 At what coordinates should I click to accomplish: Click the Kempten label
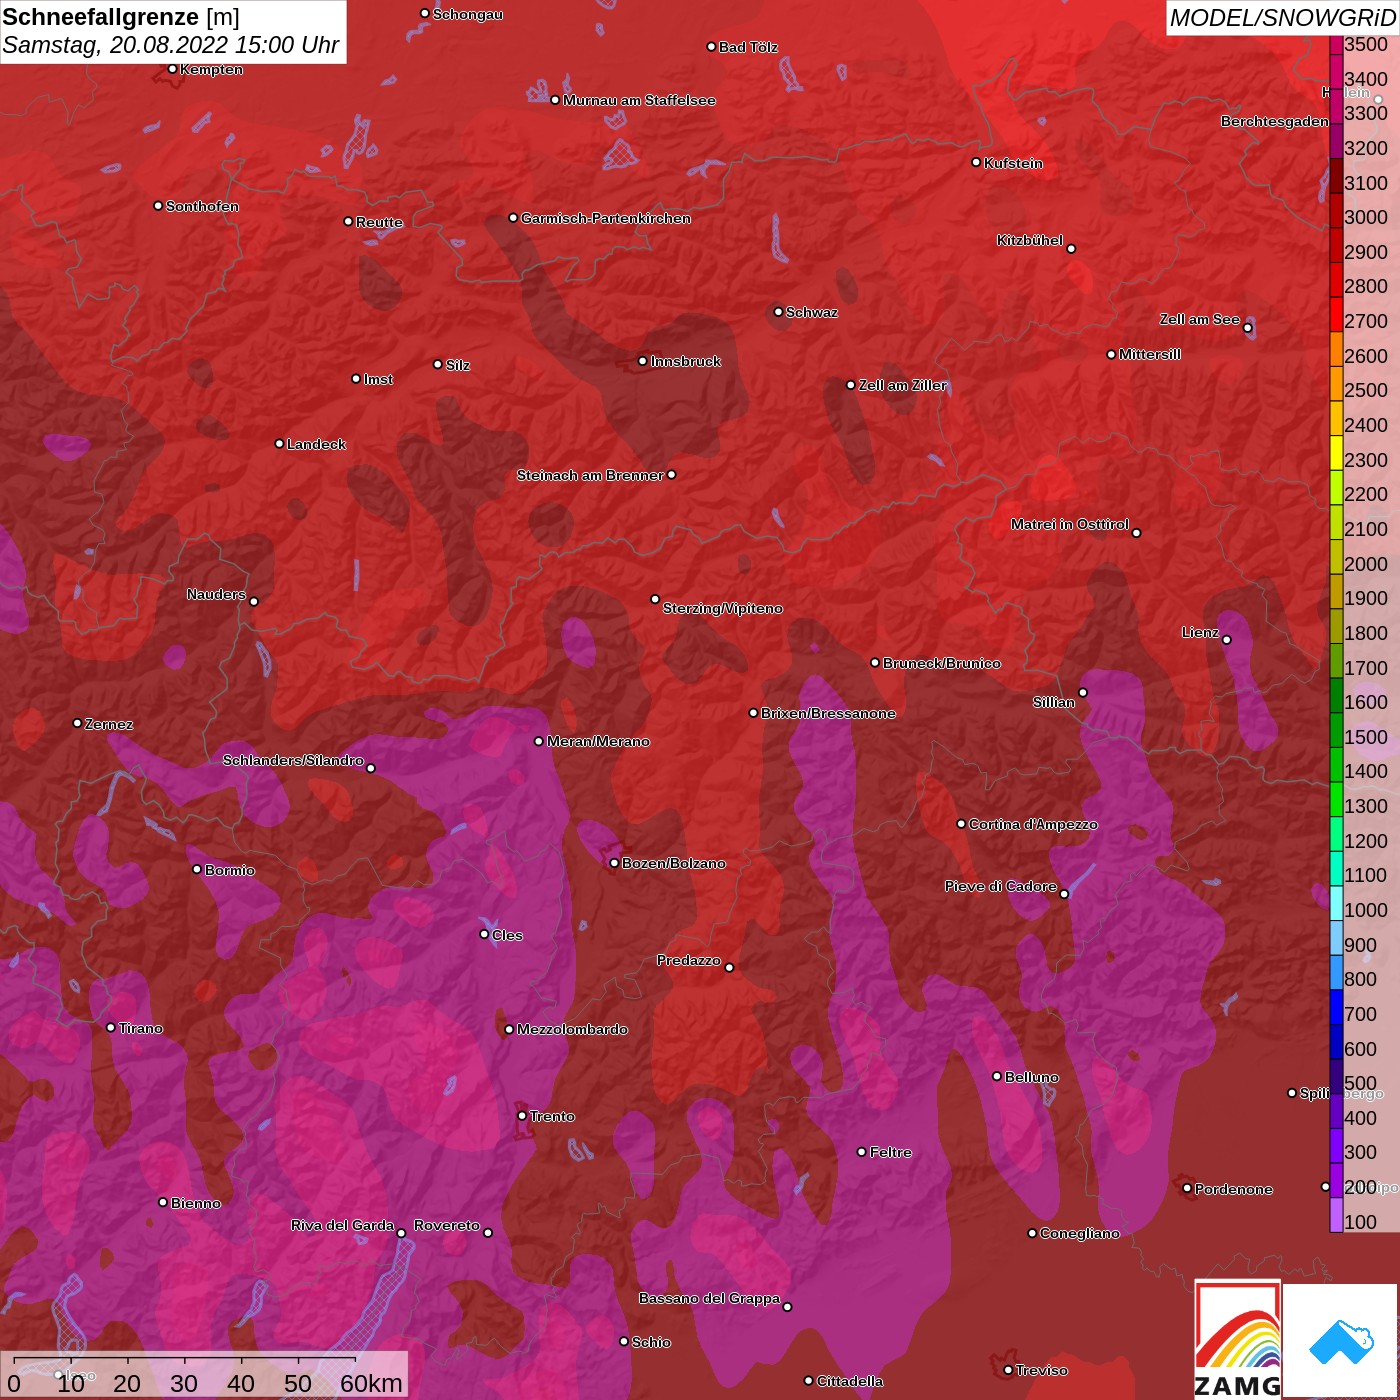tap(211, 69)
